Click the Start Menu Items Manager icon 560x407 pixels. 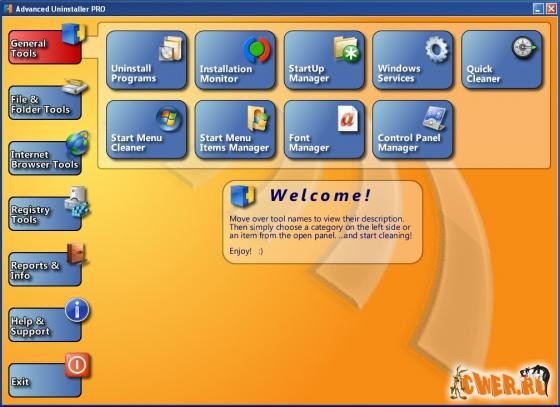pyautogui.click(x=259, y=119)
